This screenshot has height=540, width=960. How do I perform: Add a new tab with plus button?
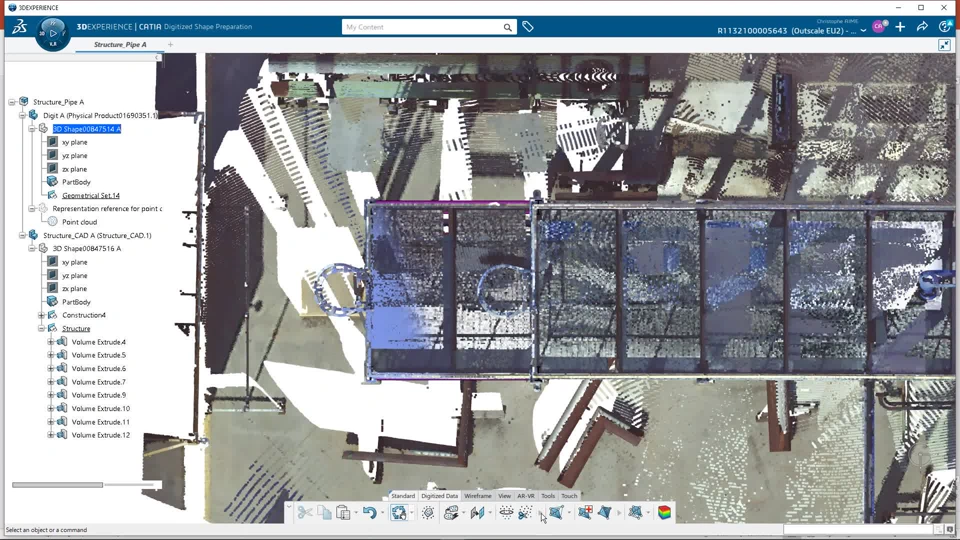(x=170, y=45)
